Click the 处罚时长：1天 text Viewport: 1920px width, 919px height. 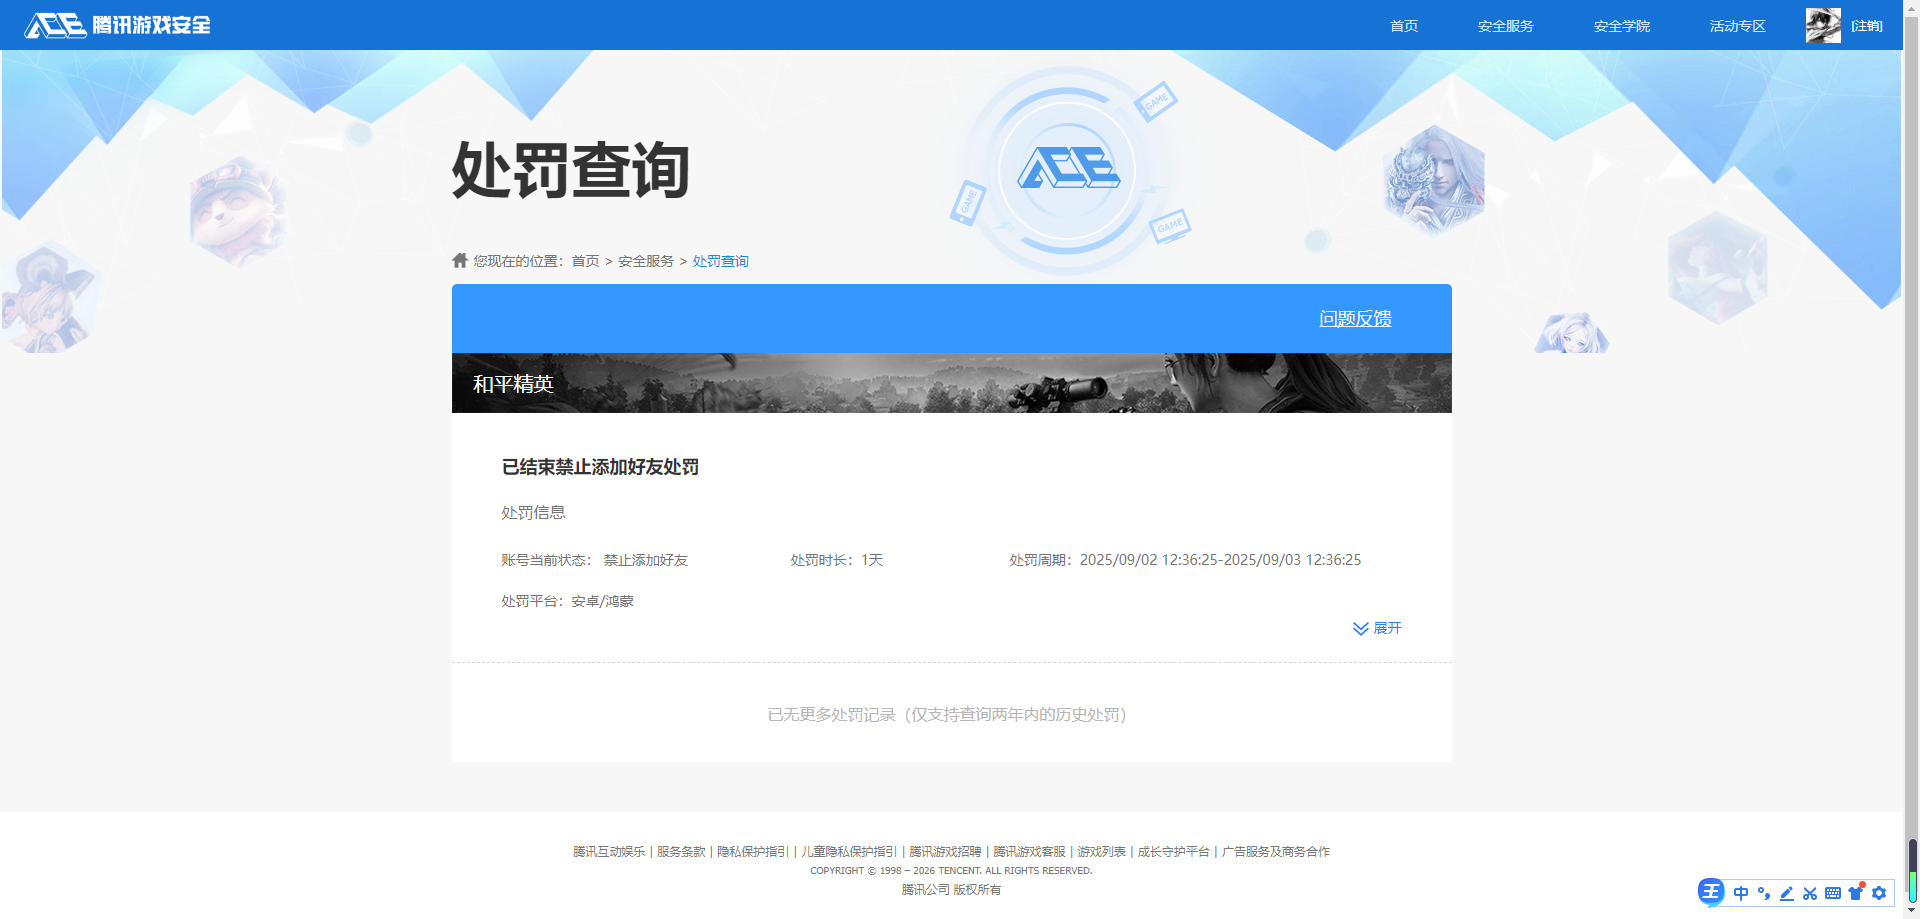coord(837,560)
